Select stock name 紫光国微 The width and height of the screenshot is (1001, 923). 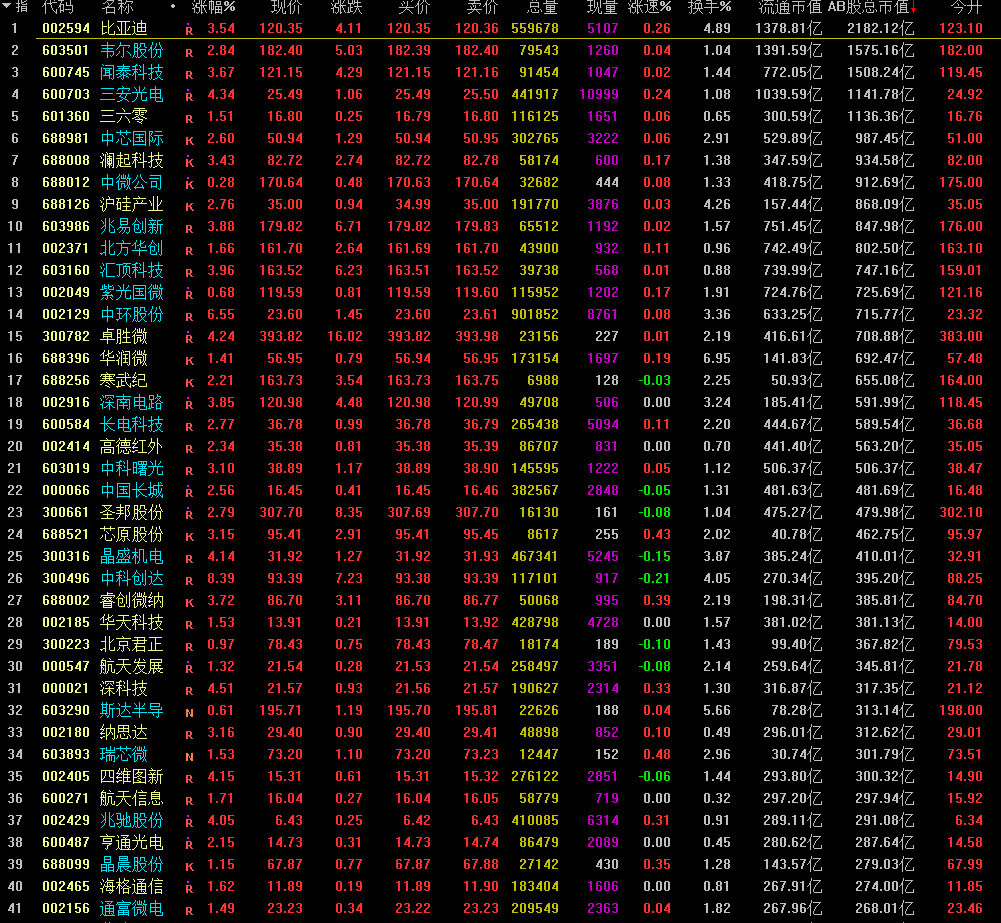point(132,292)
